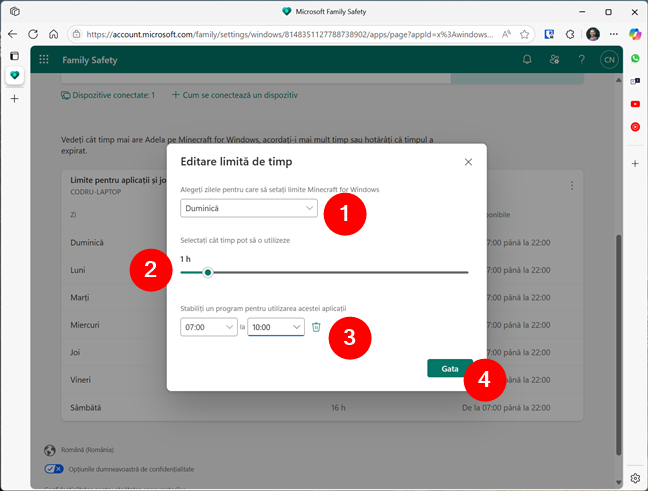Click Gata to save the limit
The image size is (648, 491).
click(x=450, y=368)
